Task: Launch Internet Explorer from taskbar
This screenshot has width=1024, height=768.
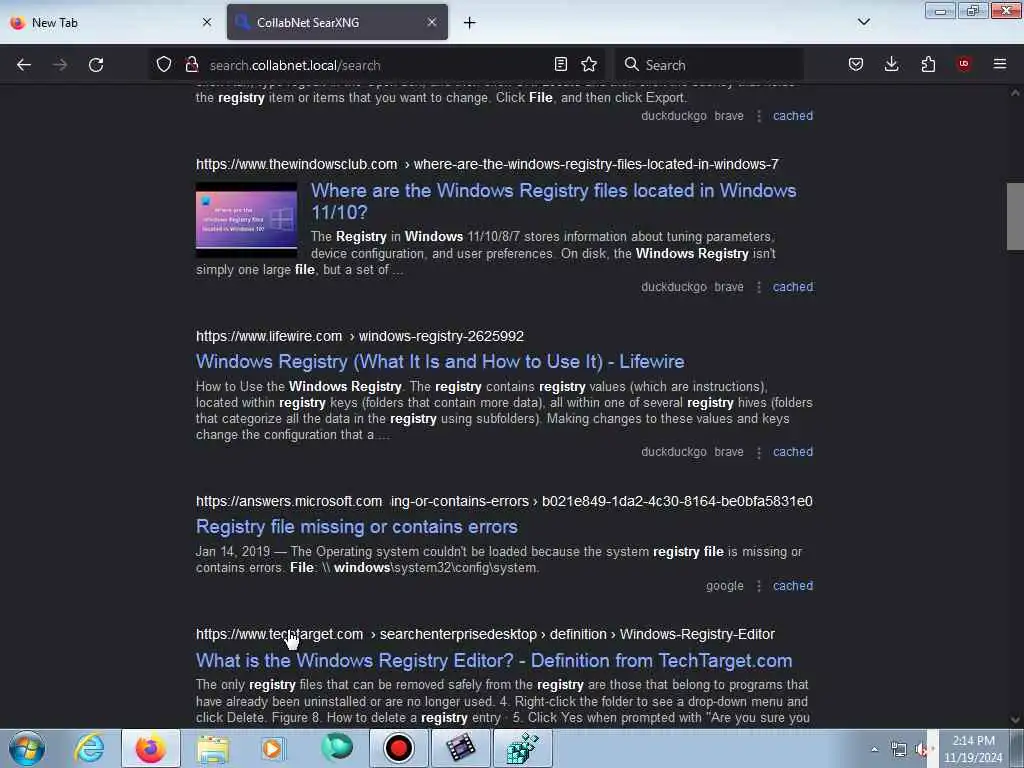Action: pyautogui.click(x=89, y=748)
